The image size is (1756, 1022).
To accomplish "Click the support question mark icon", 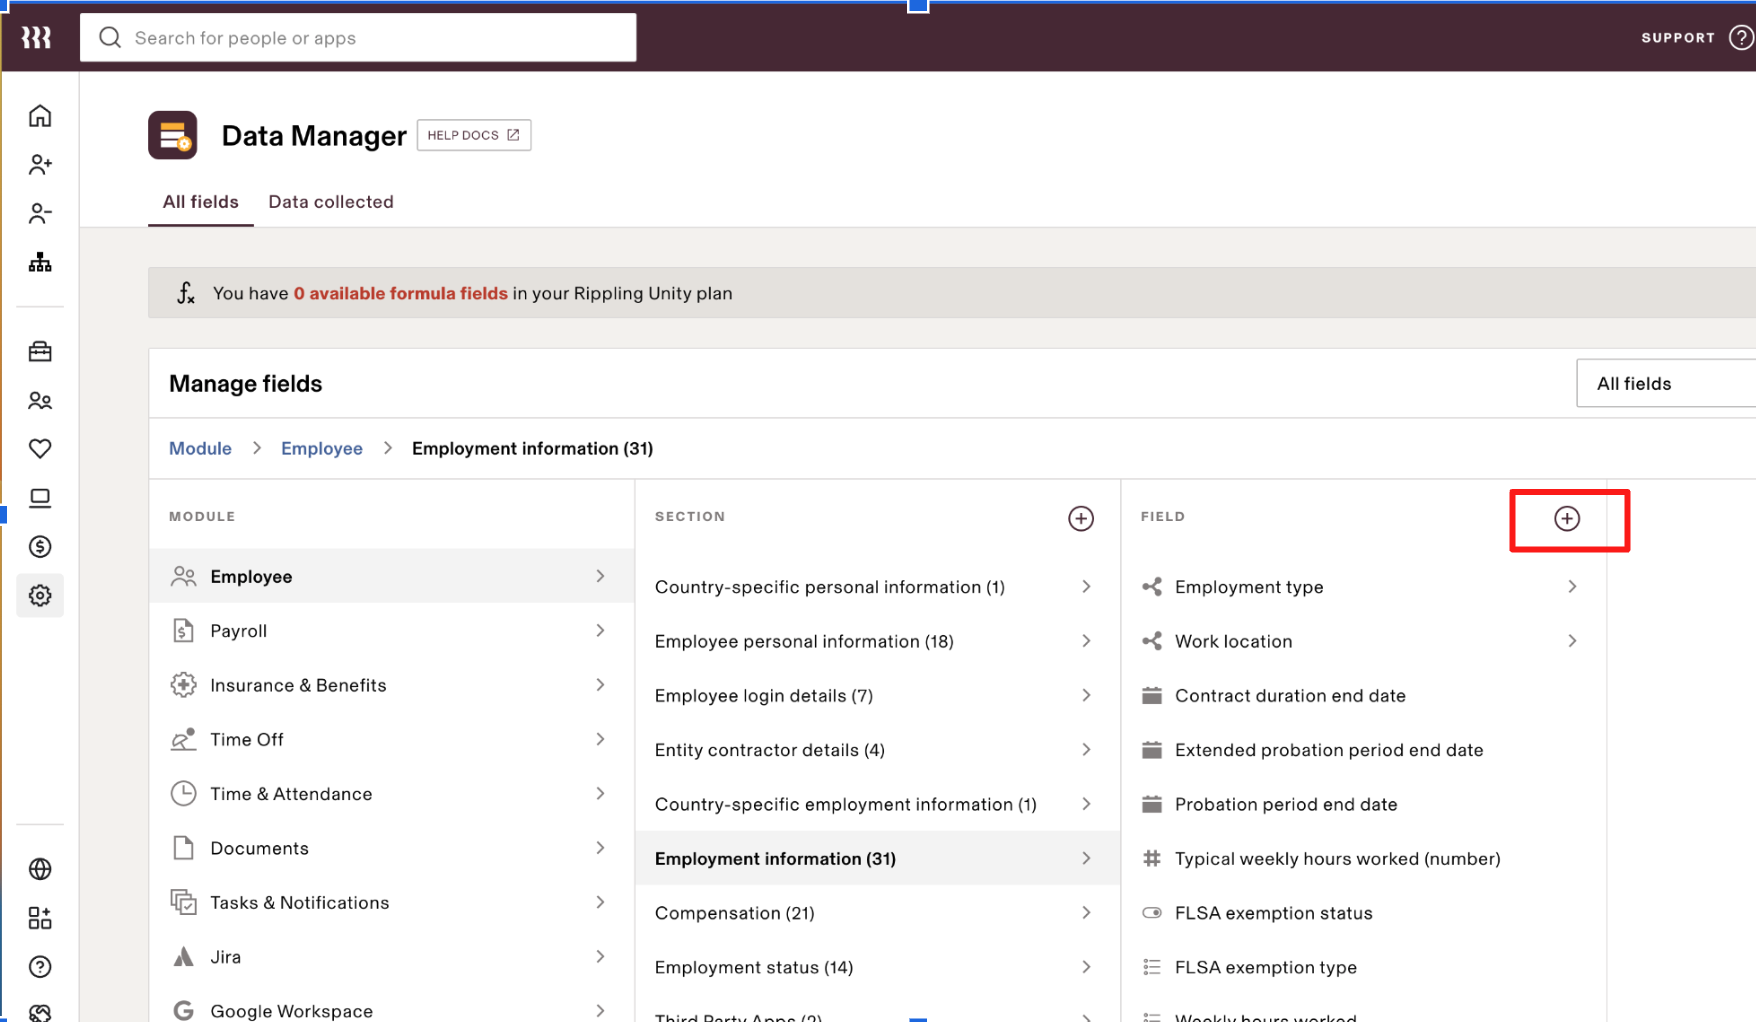I will pyautogui.click(x=1741, y=38).
